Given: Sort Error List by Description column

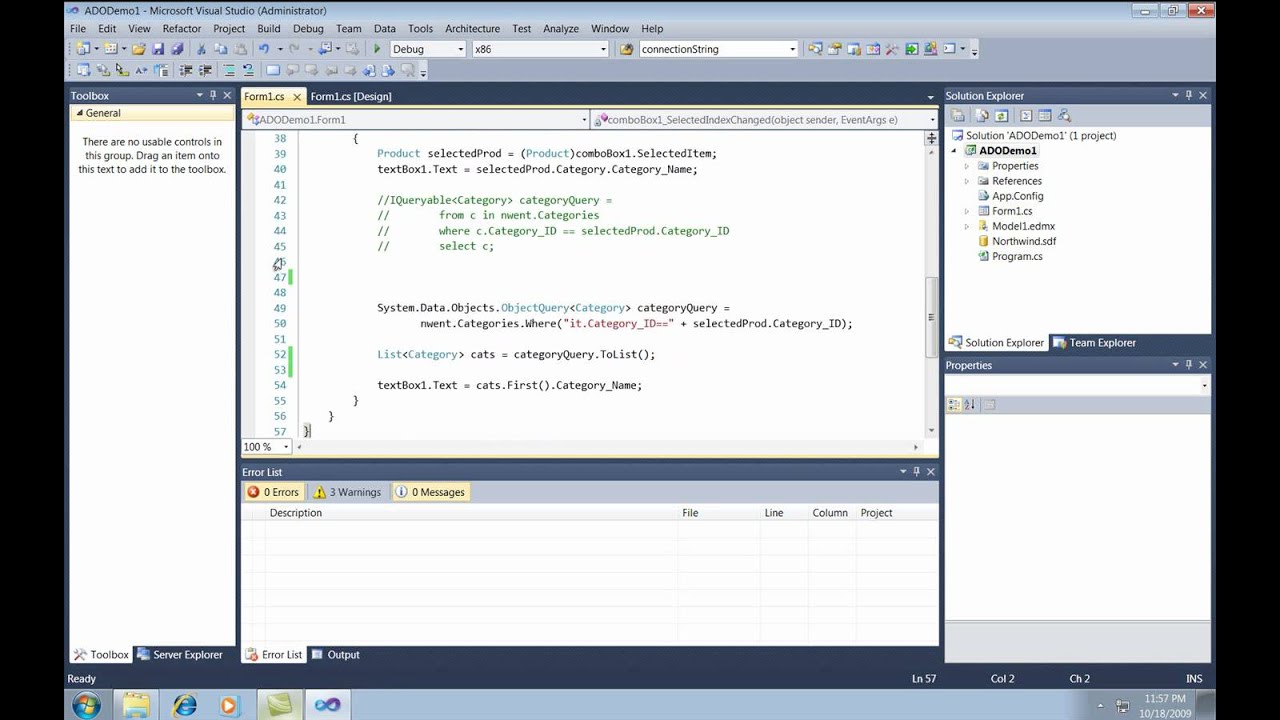Looking at the screenshot, I should [472, 513].
